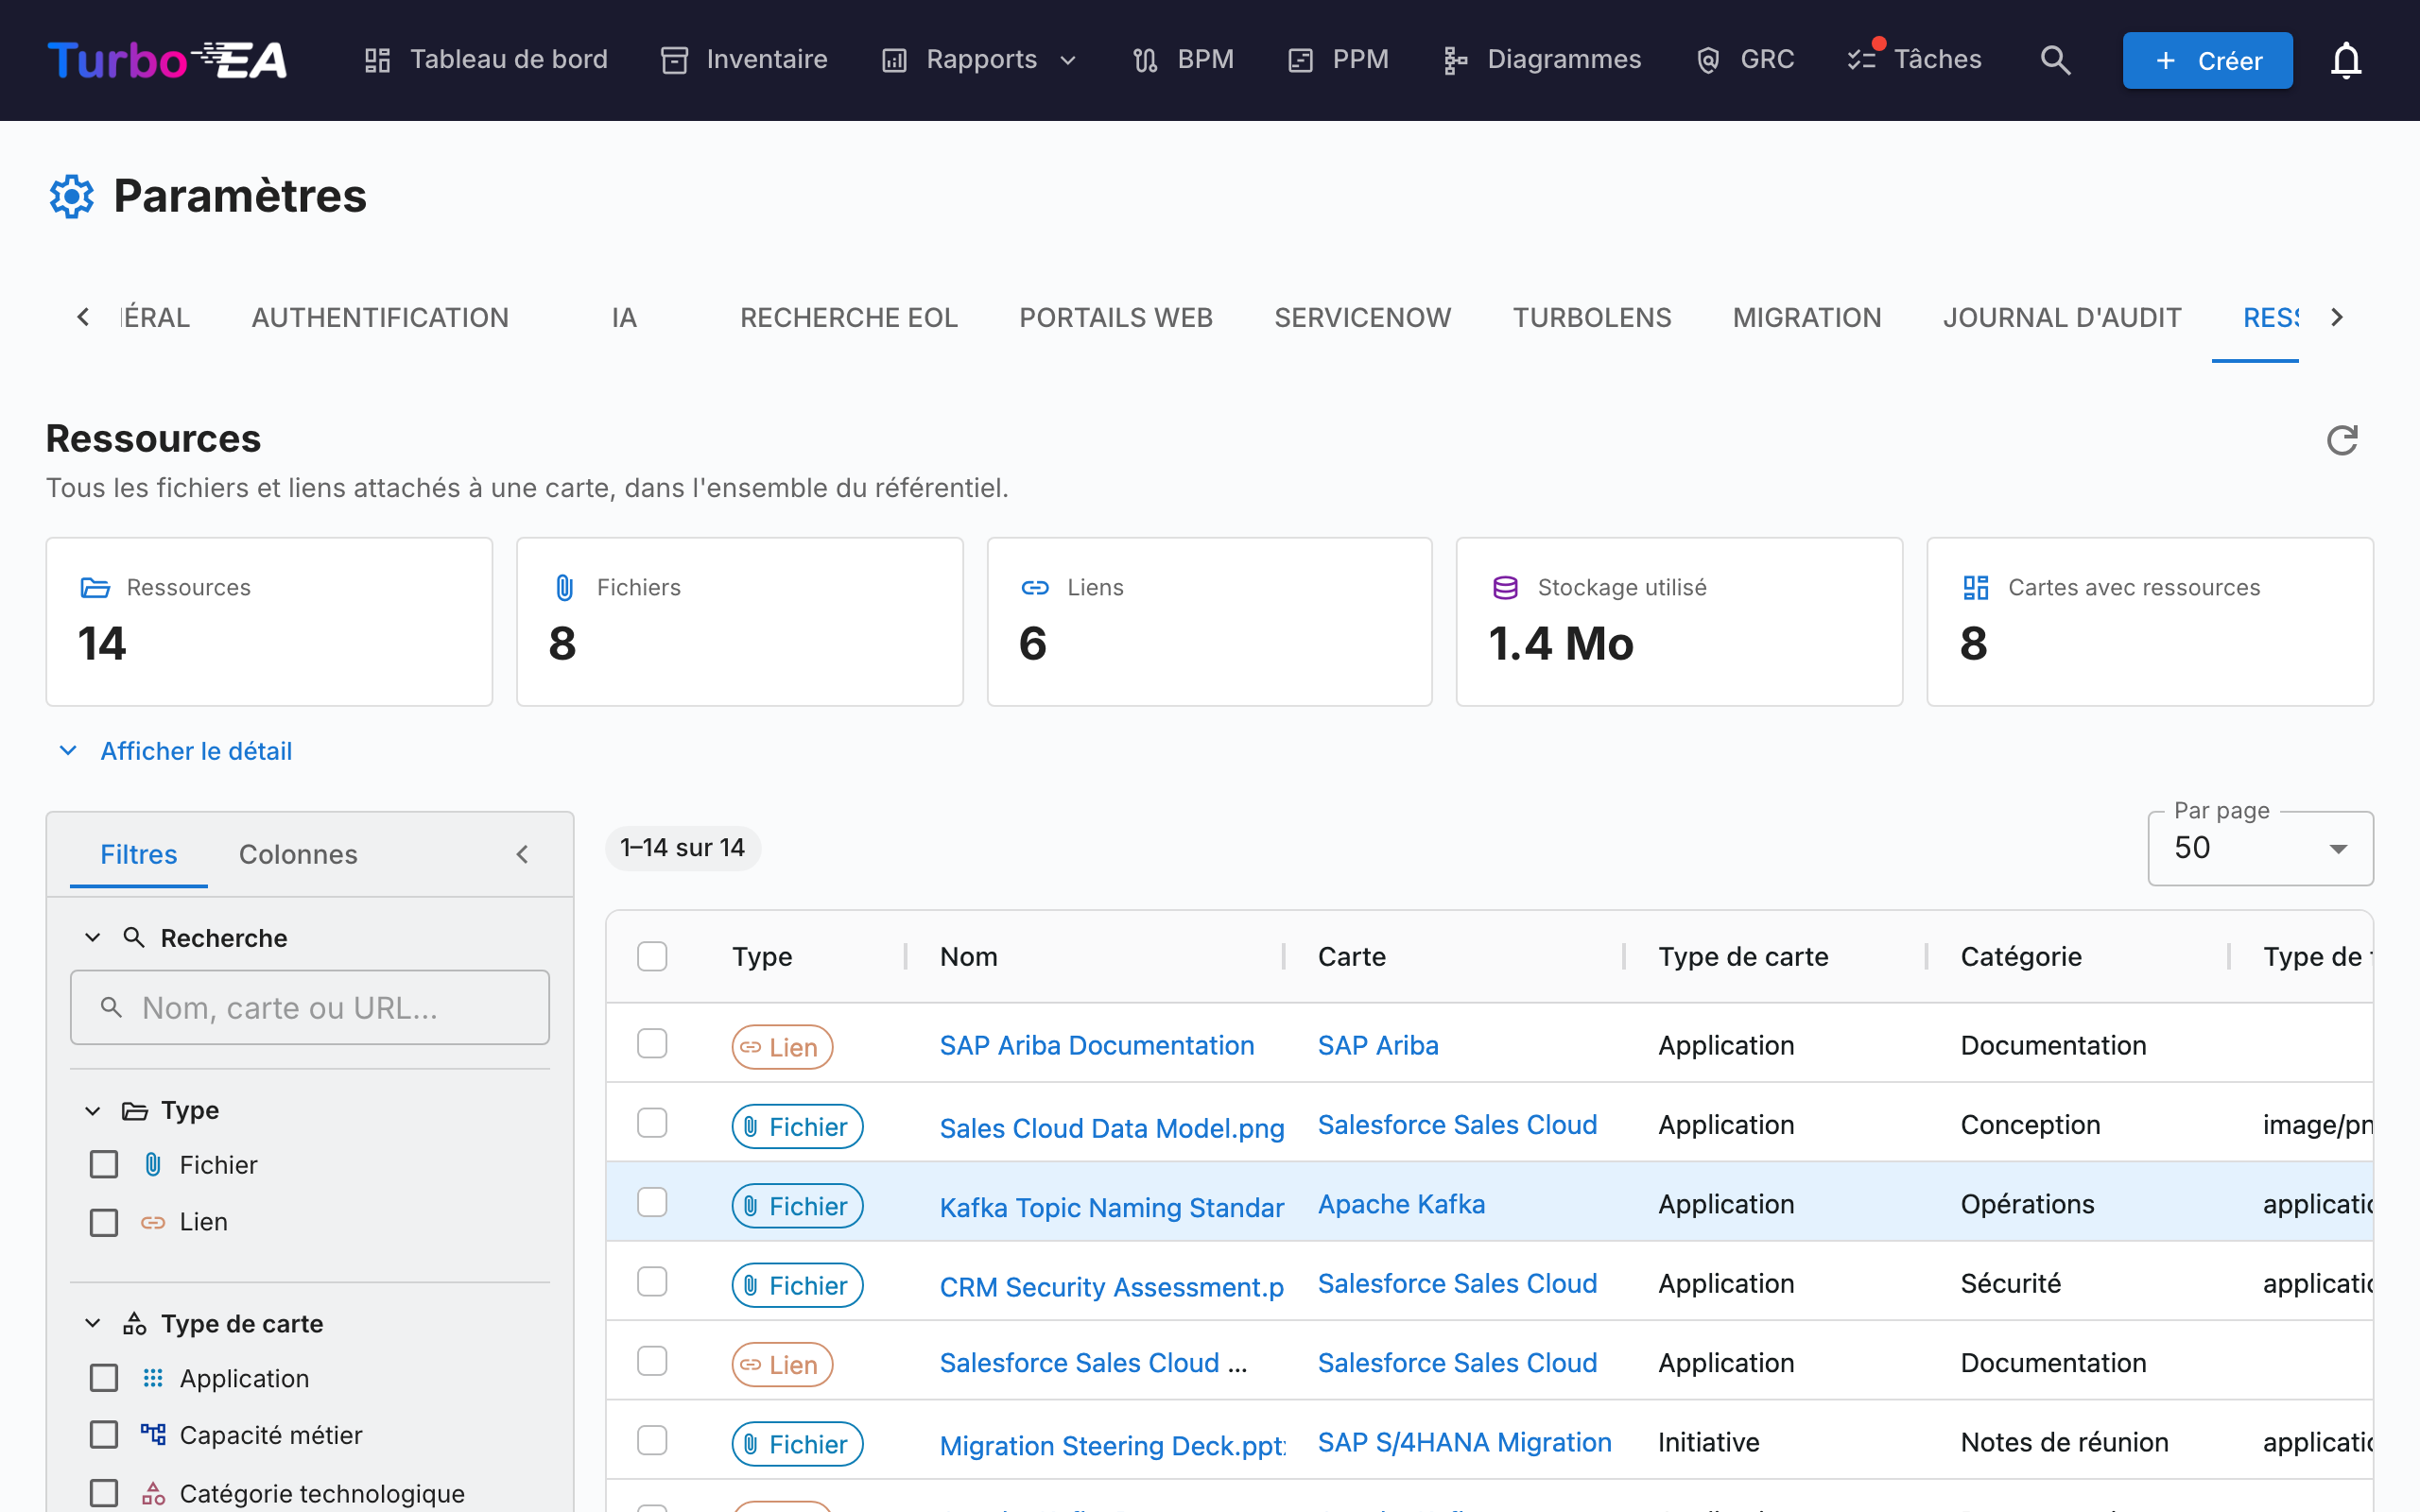Open the SAP S/4HANA Migration card
2420x1512 pixels.
1464,1442
